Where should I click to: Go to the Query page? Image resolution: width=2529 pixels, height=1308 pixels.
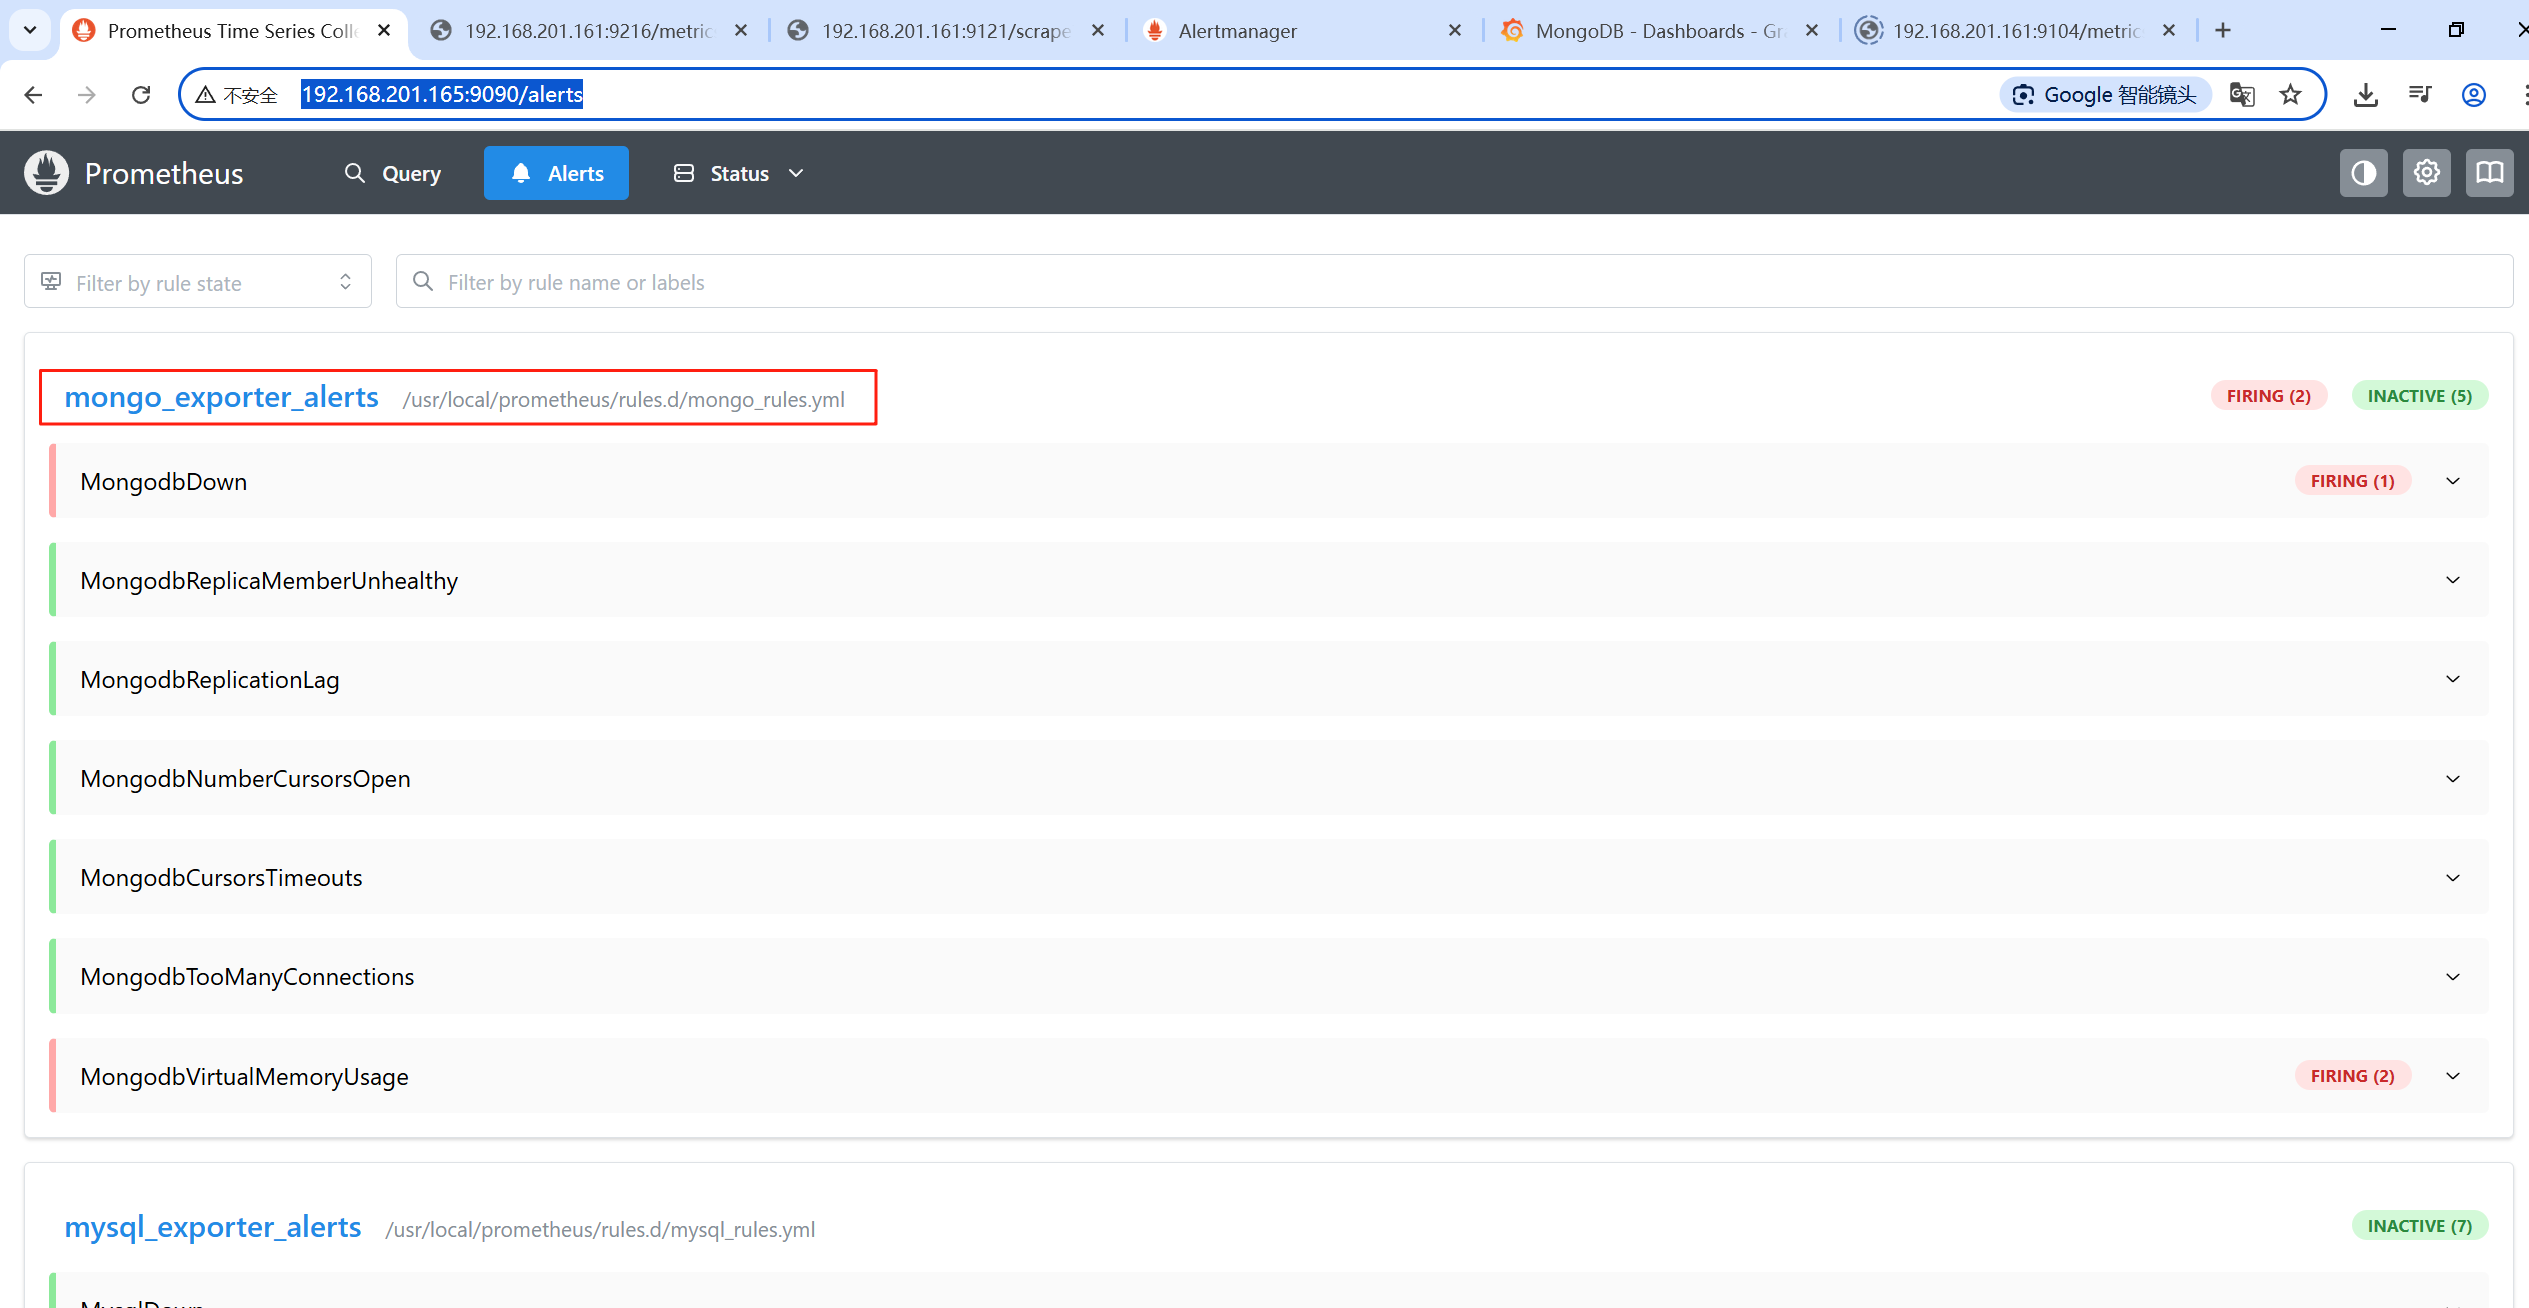pos(393,173)
